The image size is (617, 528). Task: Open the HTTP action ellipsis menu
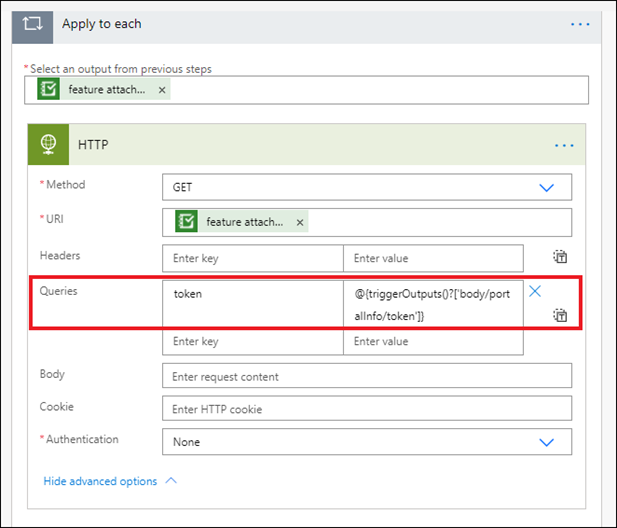tap(564, 146)
